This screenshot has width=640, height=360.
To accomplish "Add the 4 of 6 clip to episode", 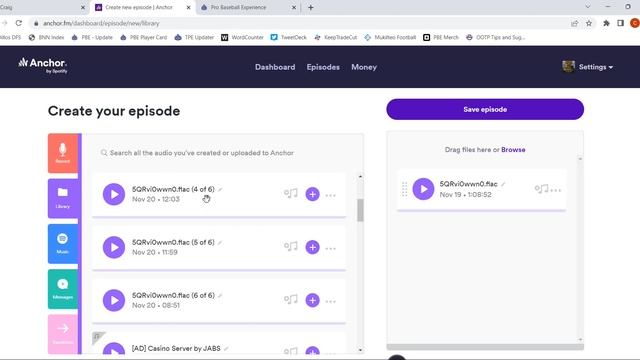I will click(x=313, y=194).
